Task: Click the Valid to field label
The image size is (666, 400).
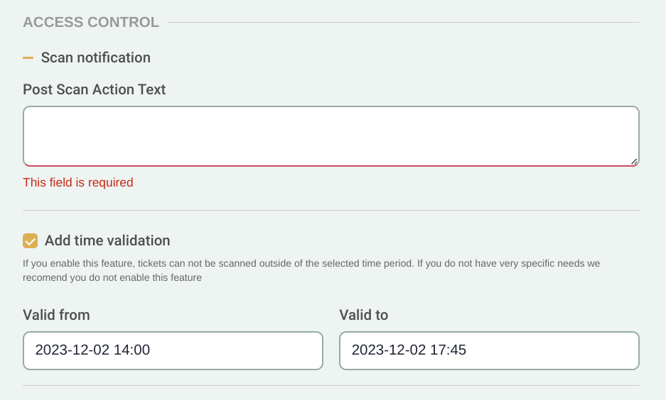Action: [x=363, y=315]
